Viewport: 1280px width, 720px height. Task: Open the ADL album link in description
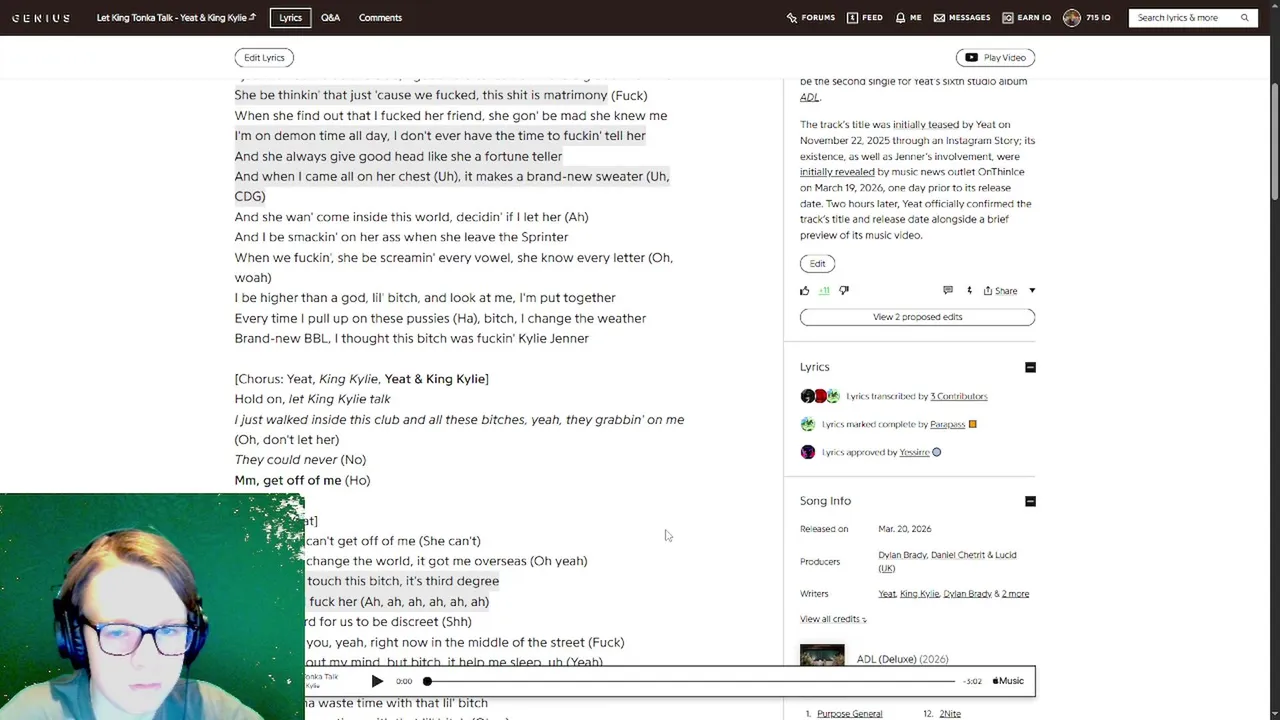click(x=809, y=97)
